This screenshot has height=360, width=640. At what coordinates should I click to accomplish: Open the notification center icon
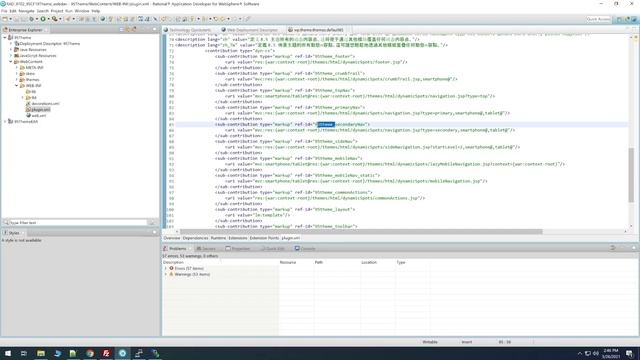coord(630,353)
